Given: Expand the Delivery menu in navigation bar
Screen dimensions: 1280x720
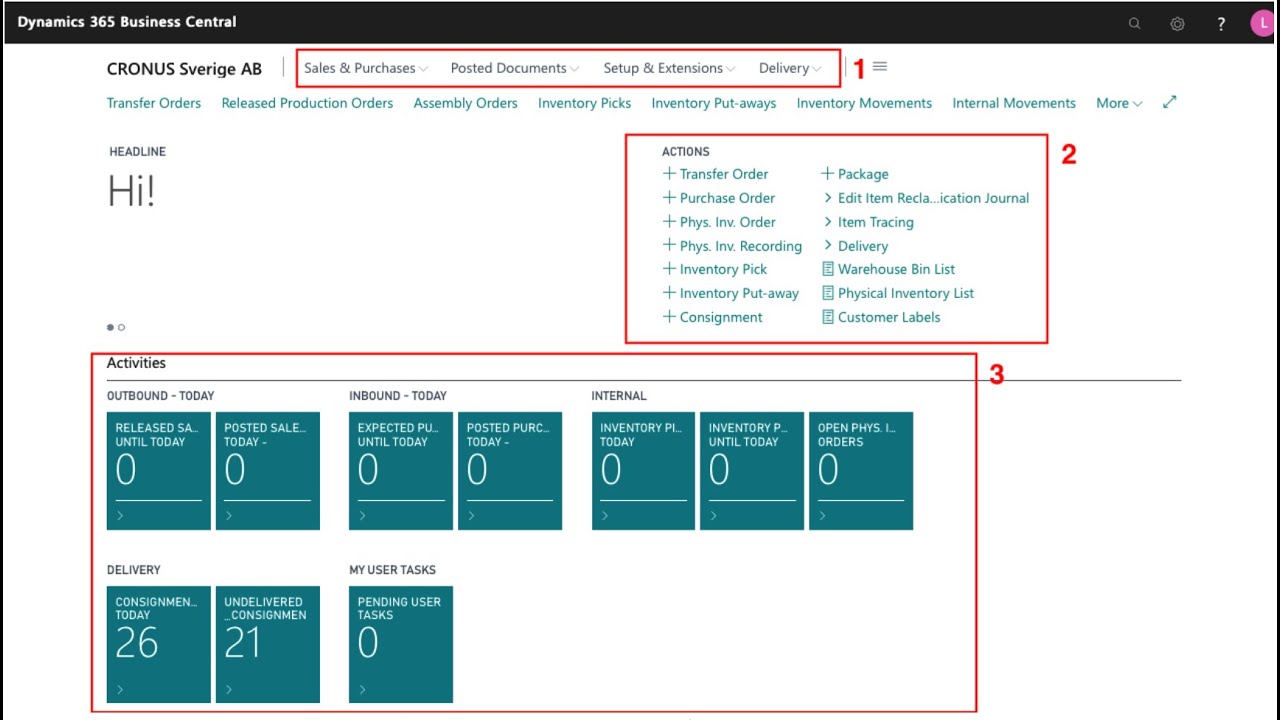Looking at the screenshot, I should pyautogui.click(x=790, y=68).
